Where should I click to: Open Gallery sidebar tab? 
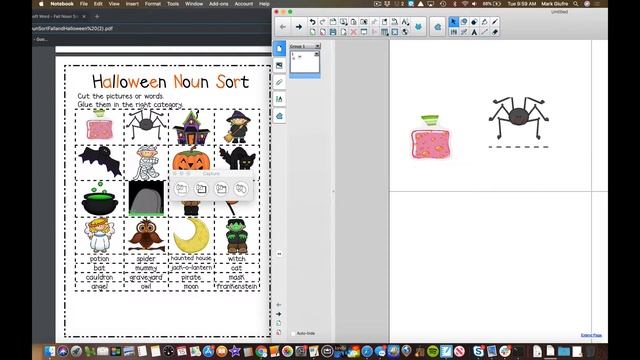click(x=279, y=65)
